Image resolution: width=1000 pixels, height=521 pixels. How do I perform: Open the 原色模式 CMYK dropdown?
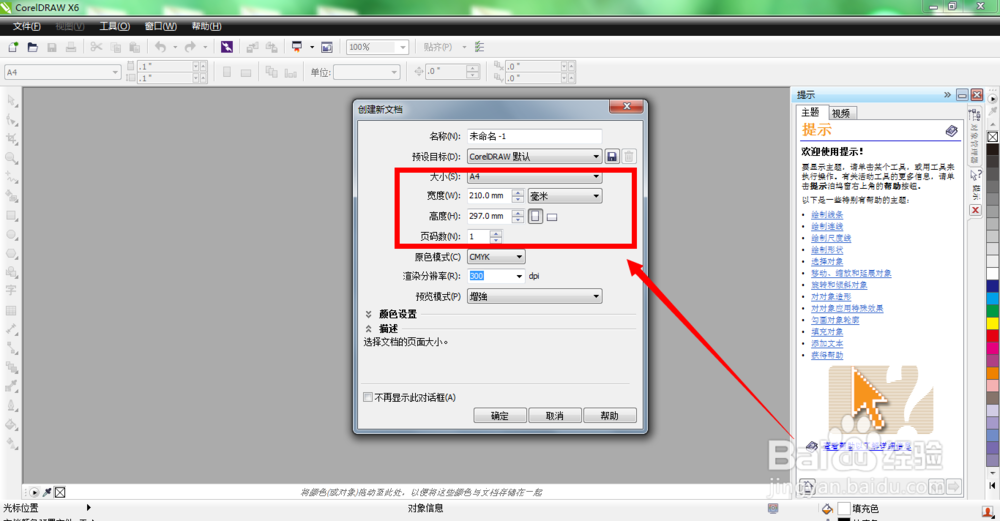[x=496, y=256]
